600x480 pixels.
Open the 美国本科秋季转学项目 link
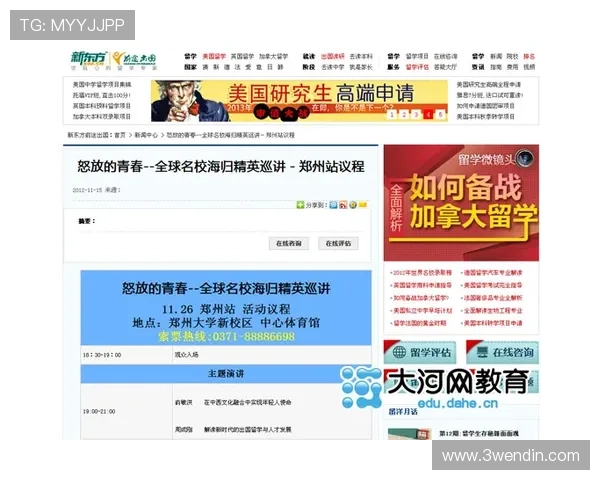click(486, 116)
